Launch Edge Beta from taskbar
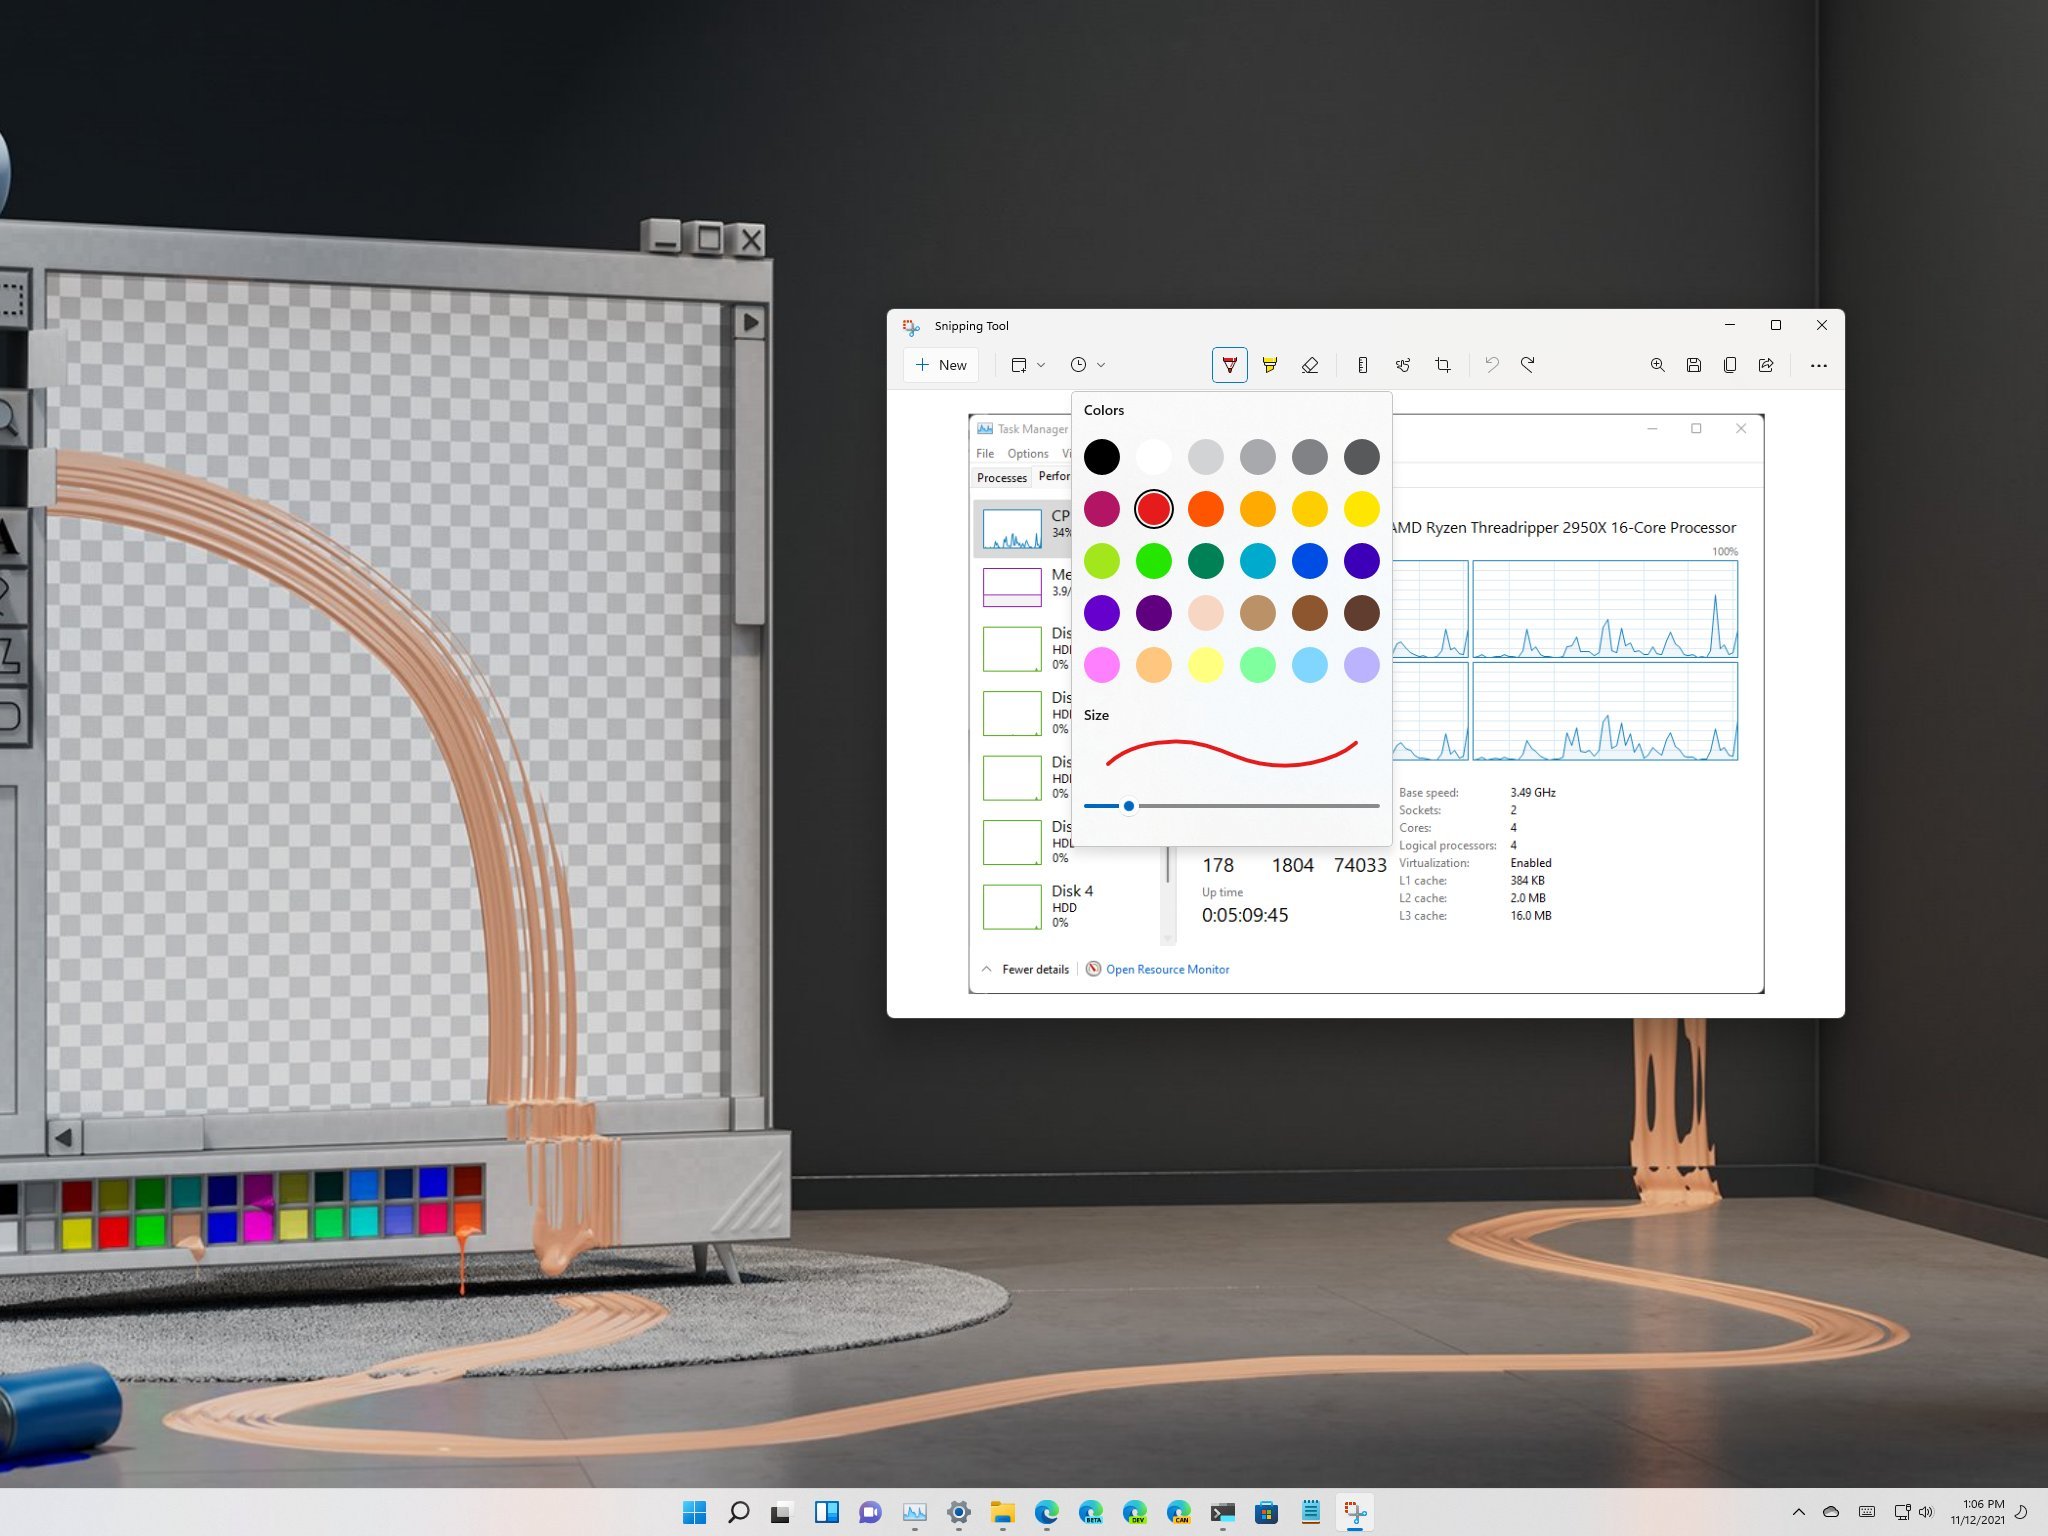Image resolution: width=2048 pixels, height=1536 pixels. click(x=1090, y=1512)
